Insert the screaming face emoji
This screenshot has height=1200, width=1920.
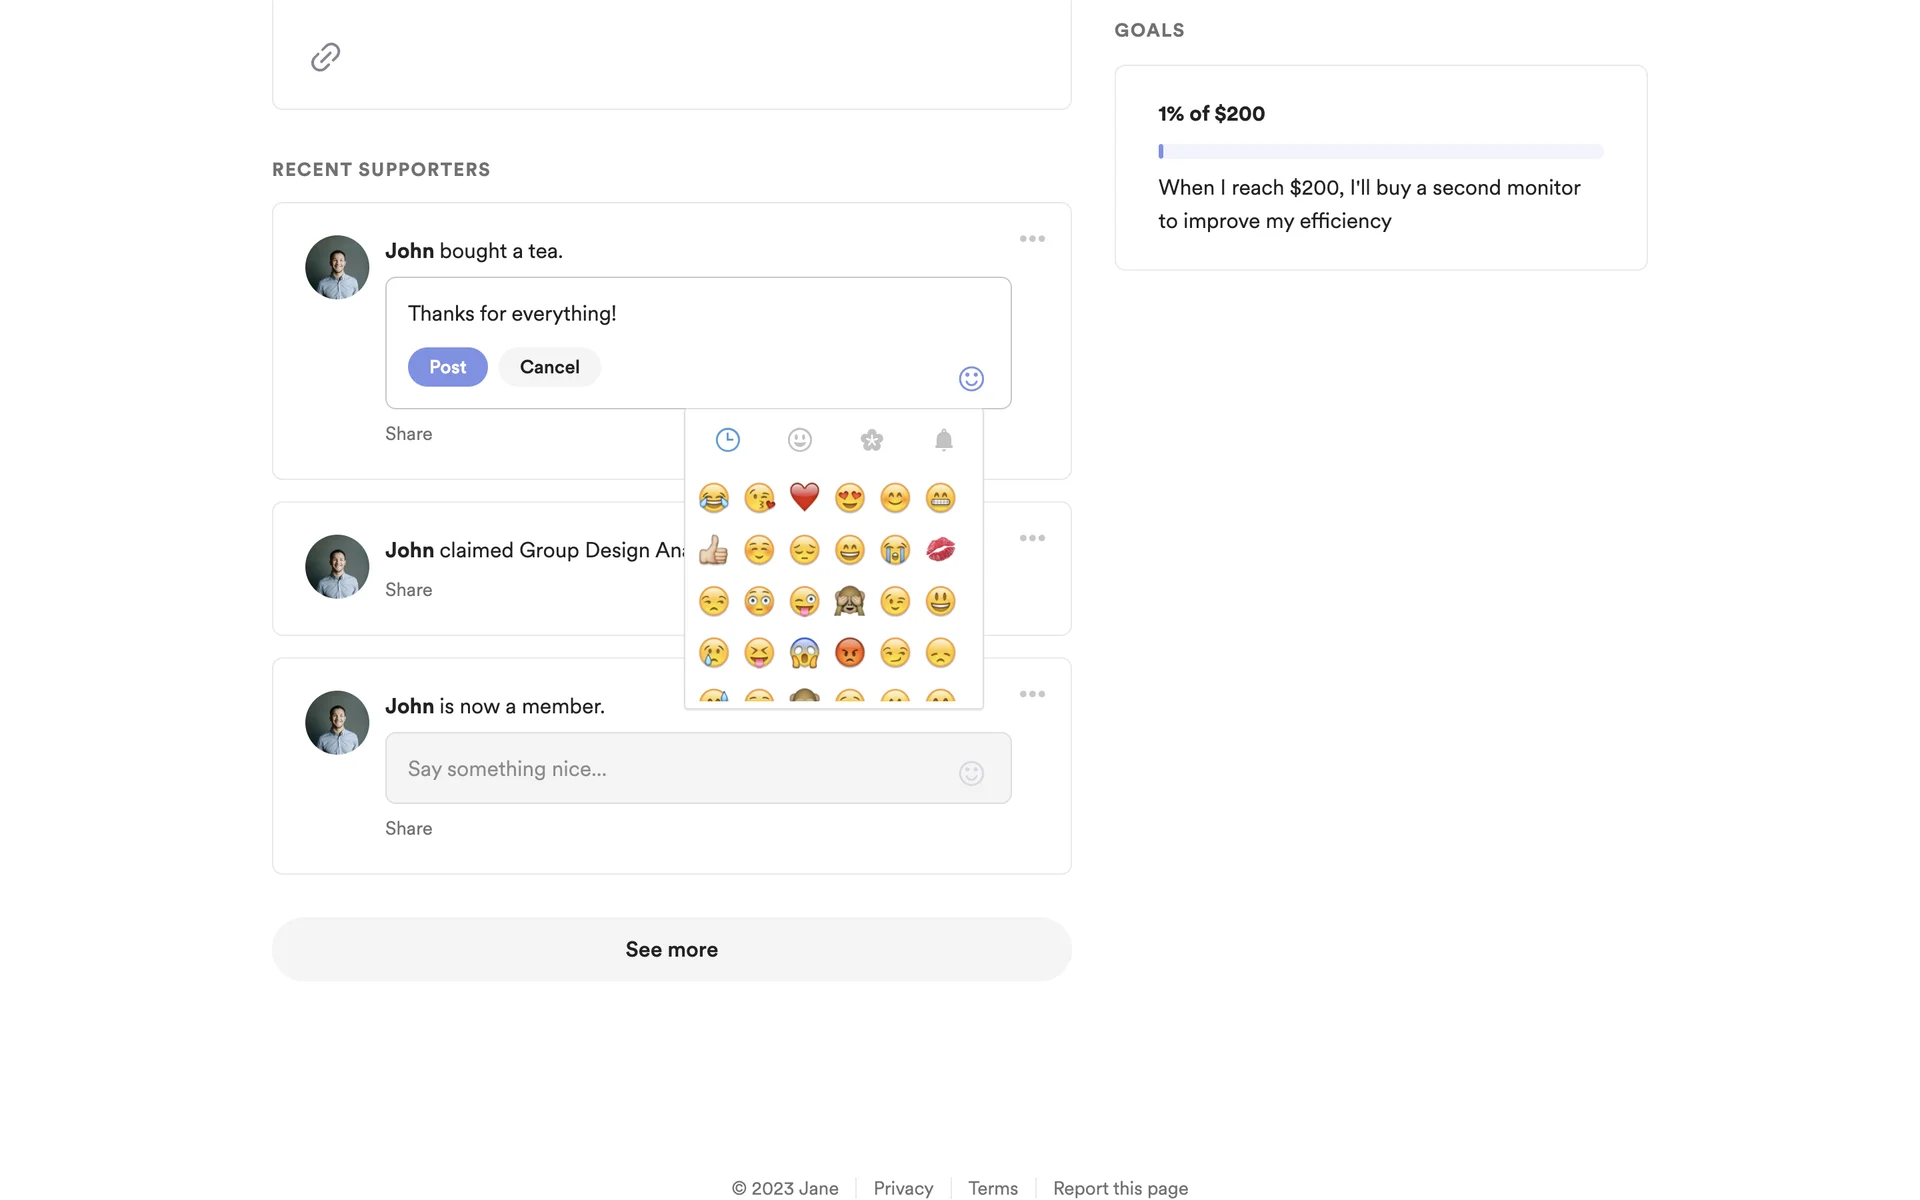pos(804,653)
